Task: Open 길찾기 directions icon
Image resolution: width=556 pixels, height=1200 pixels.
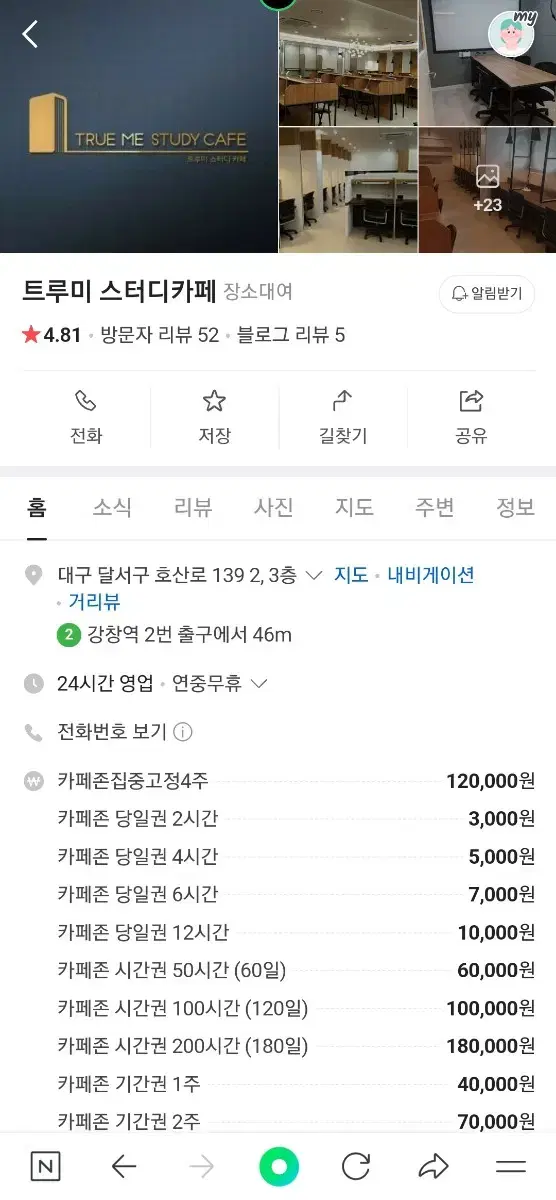Action: point(342,401)
